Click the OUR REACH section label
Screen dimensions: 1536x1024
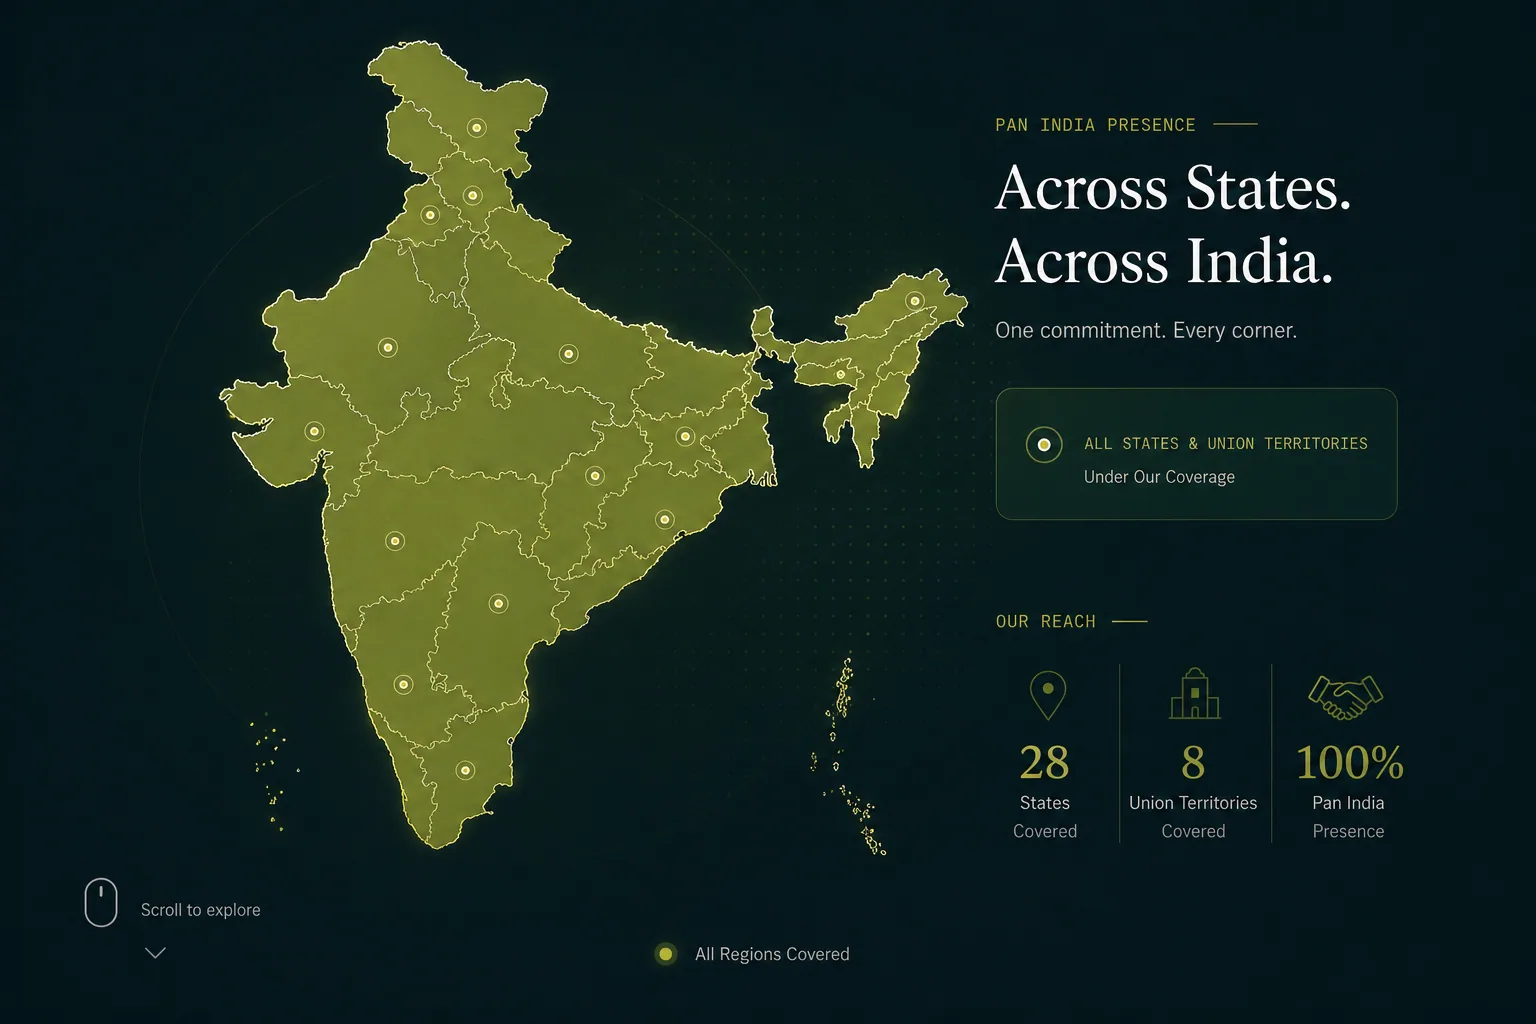click(1046, 622)
